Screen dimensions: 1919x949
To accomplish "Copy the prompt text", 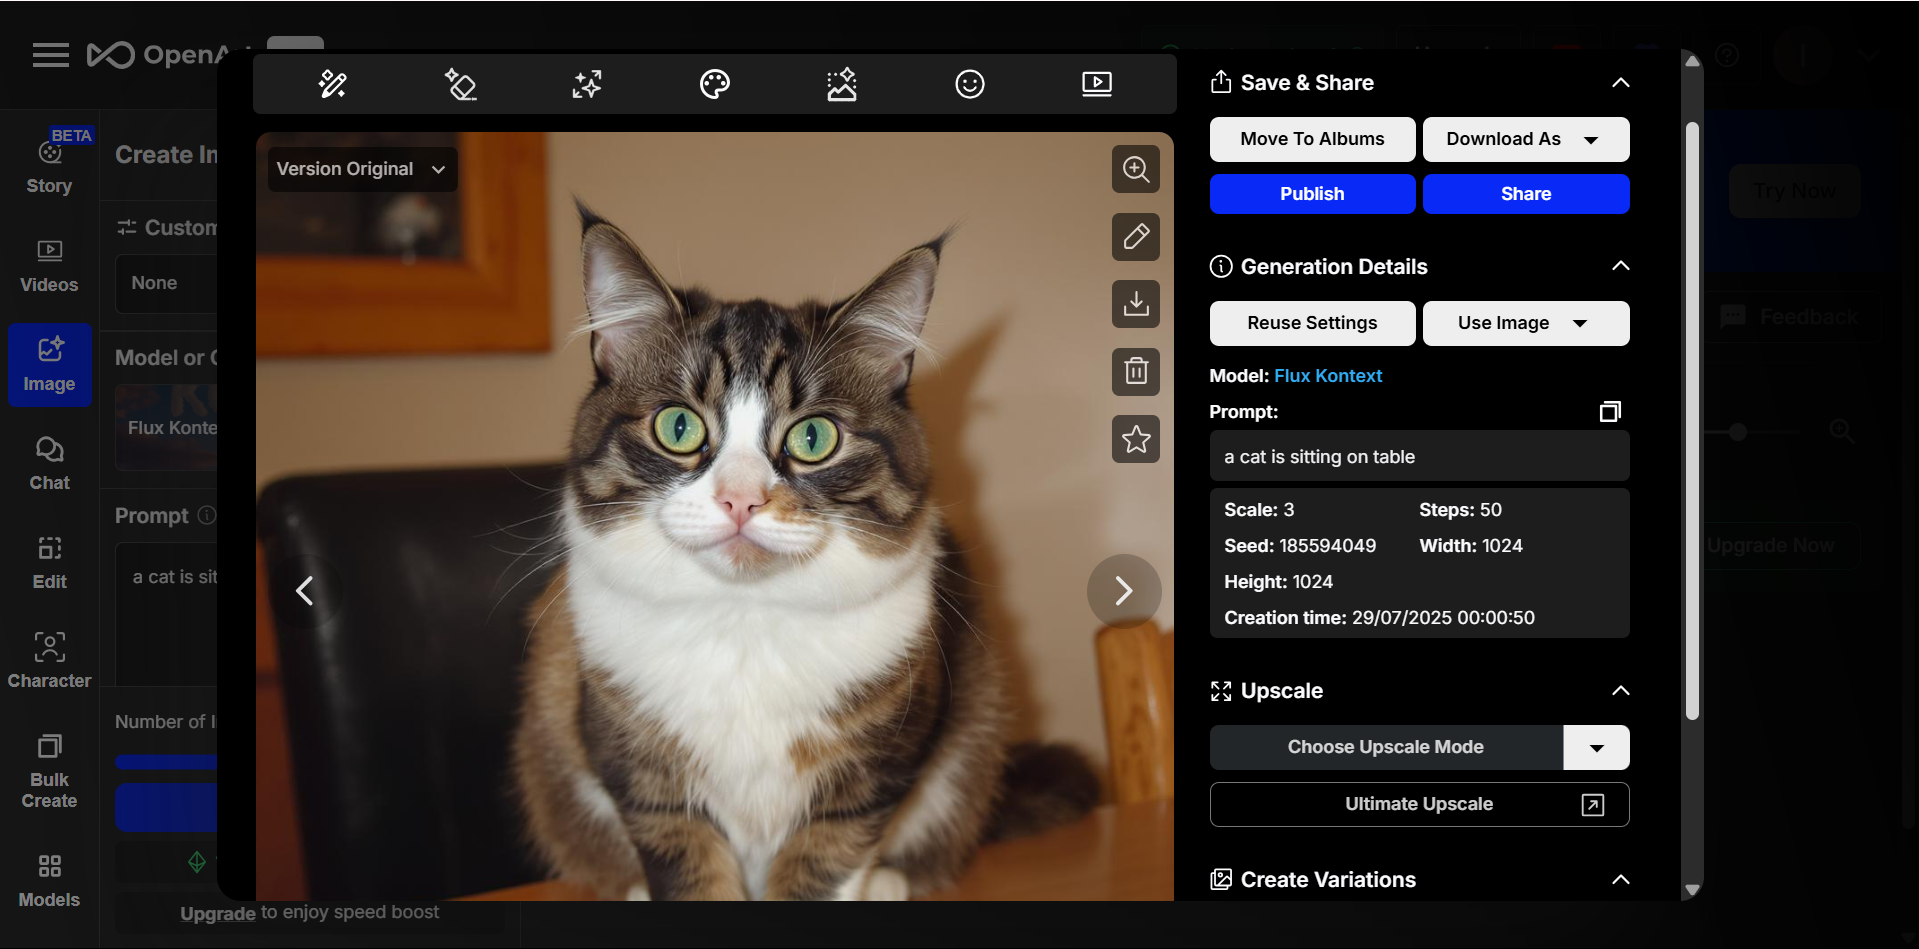I will pyautogui.click(x=1610, y=410).
